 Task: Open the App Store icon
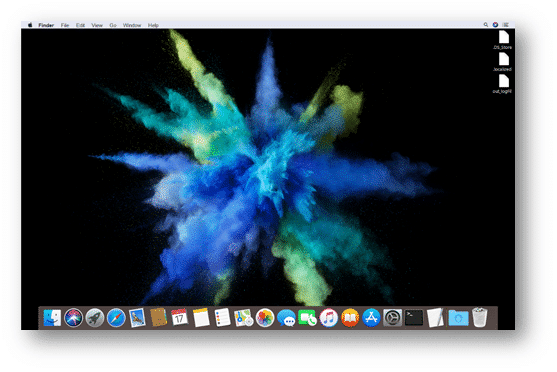pos(371,317)
